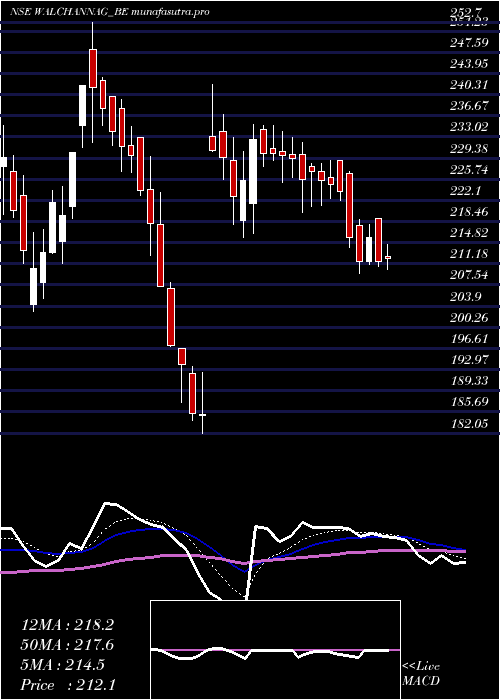The image size is (500, 700).
Task: Click the 50MA : 217.6 readout
Action: click(x=67, y=645)
